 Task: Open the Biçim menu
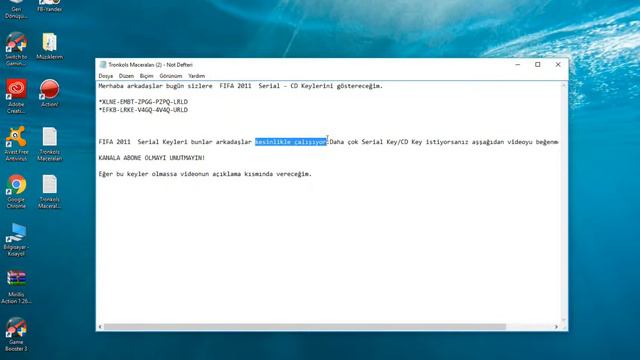coord(147,76)
